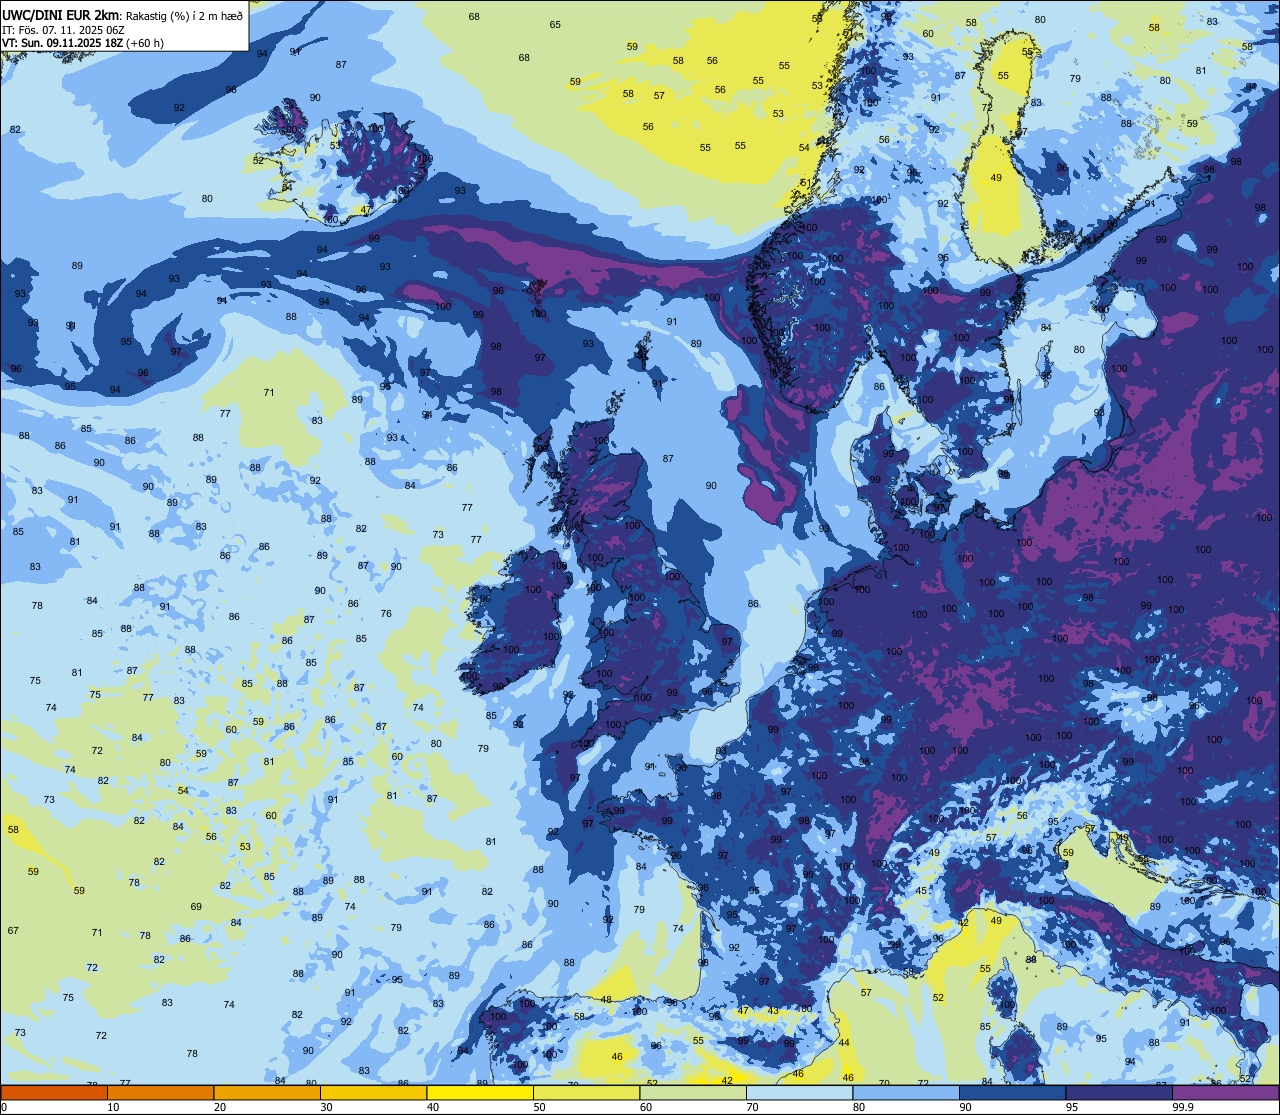This screenshot has width=1280, height=1115.
Task: Click the pale blue 70–80 legend swatch
Action: (x=799, y=1092)
